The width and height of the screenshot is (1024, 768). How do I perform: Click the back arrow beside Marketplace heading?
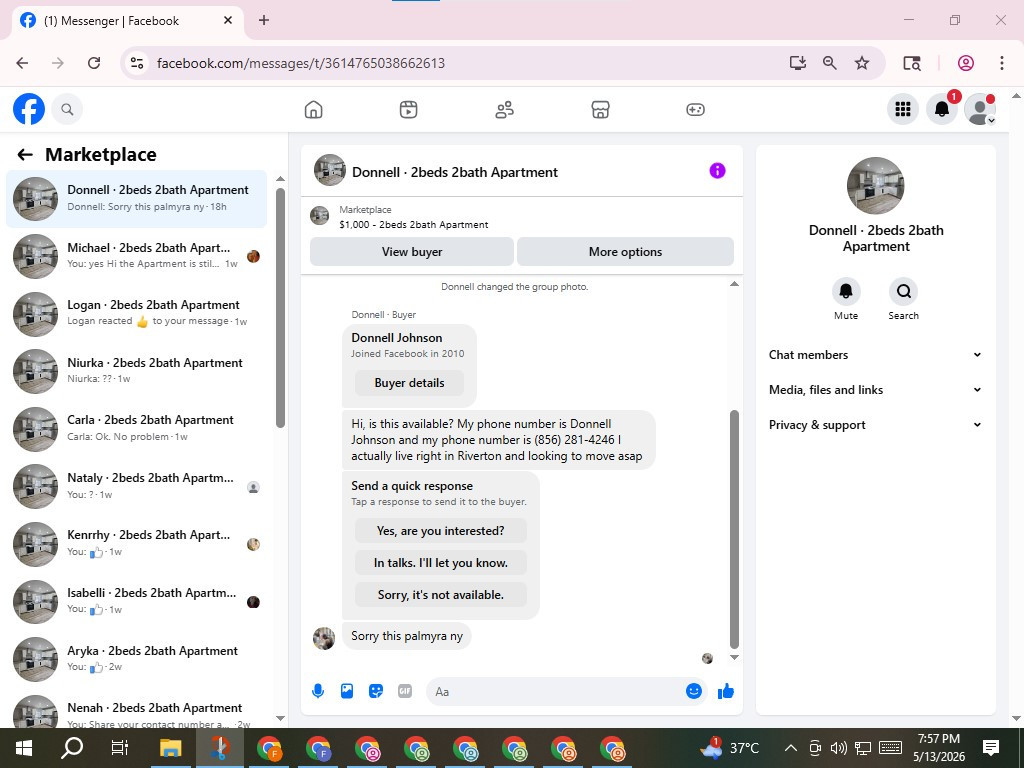click(25, 155)
